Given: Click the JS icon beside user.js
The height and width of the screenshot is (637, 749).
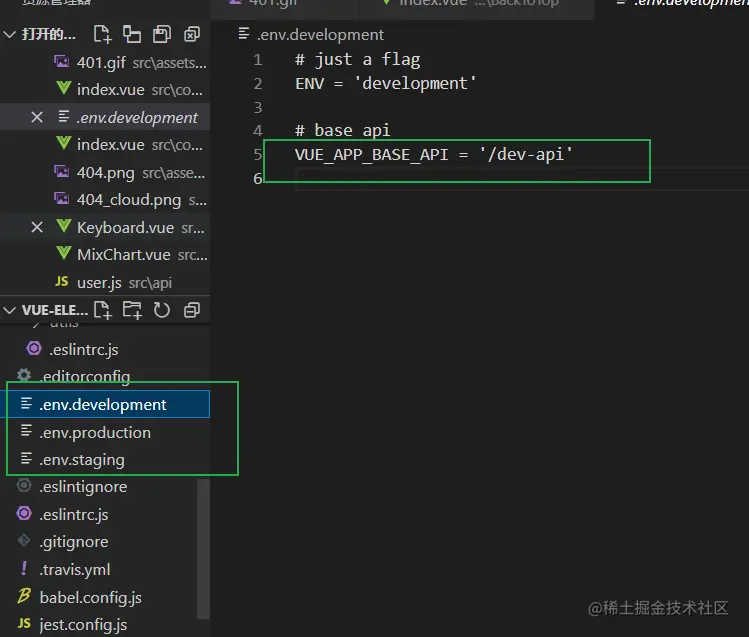Looking at the screenshot, I should tap(62, 281).
